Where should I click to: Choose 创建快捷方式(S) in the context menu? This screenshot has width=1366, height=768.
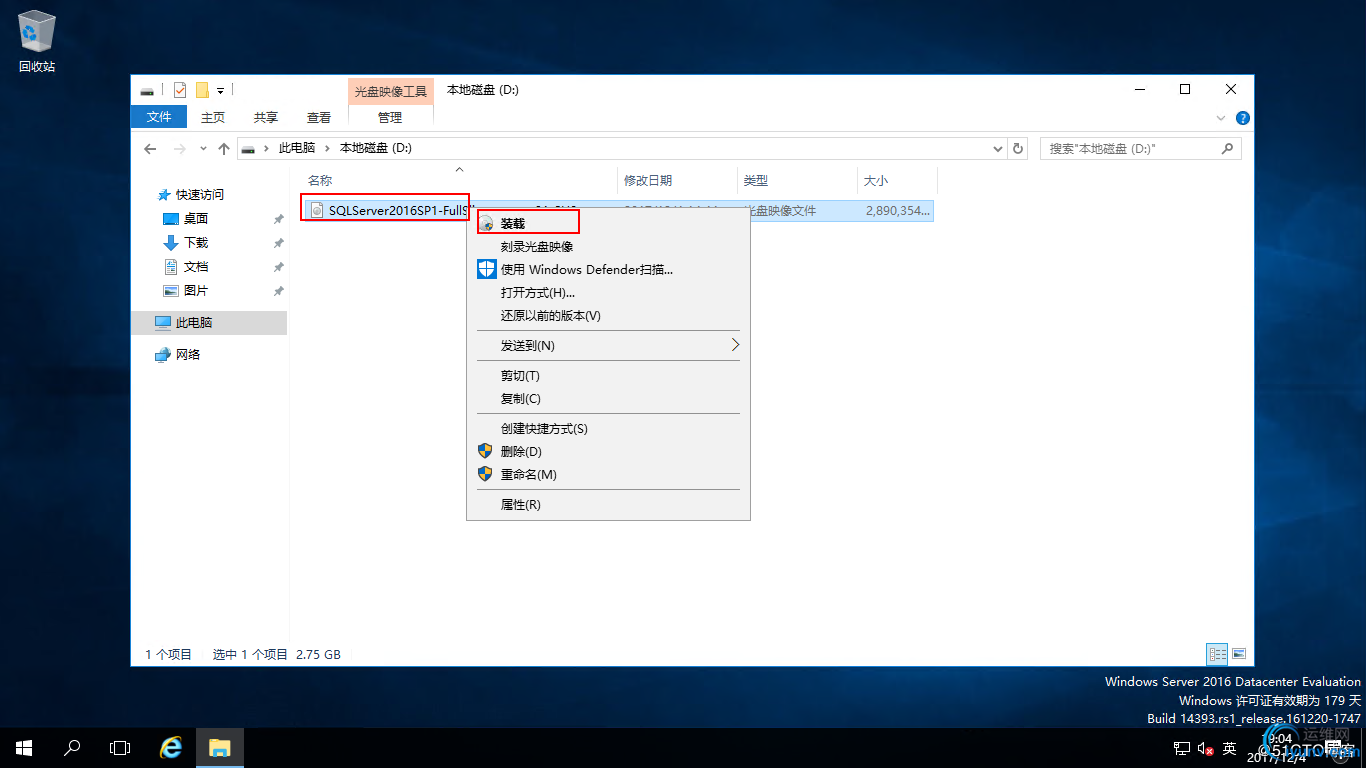coord(608,428)
